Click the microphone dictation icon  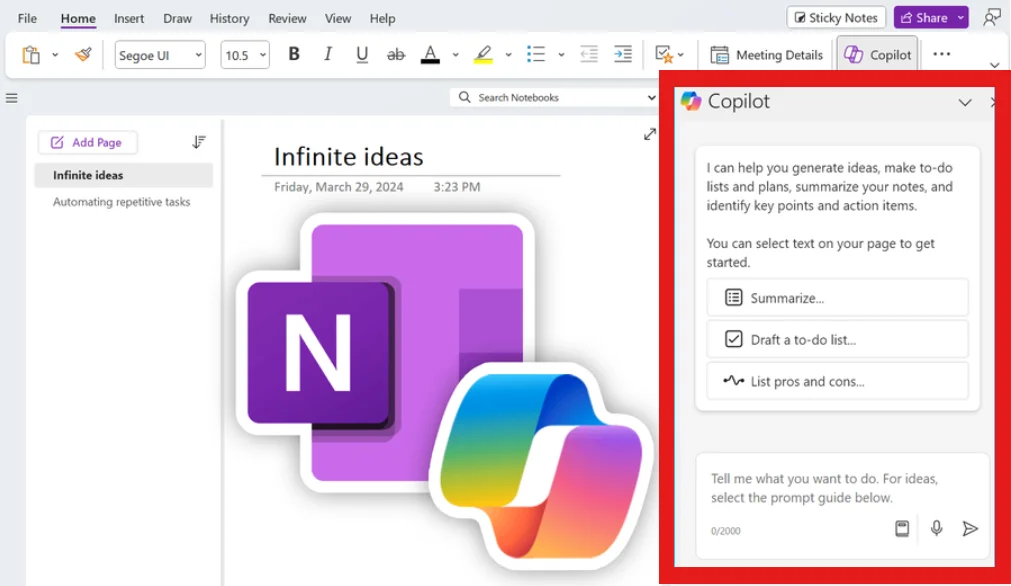point(936,529)
